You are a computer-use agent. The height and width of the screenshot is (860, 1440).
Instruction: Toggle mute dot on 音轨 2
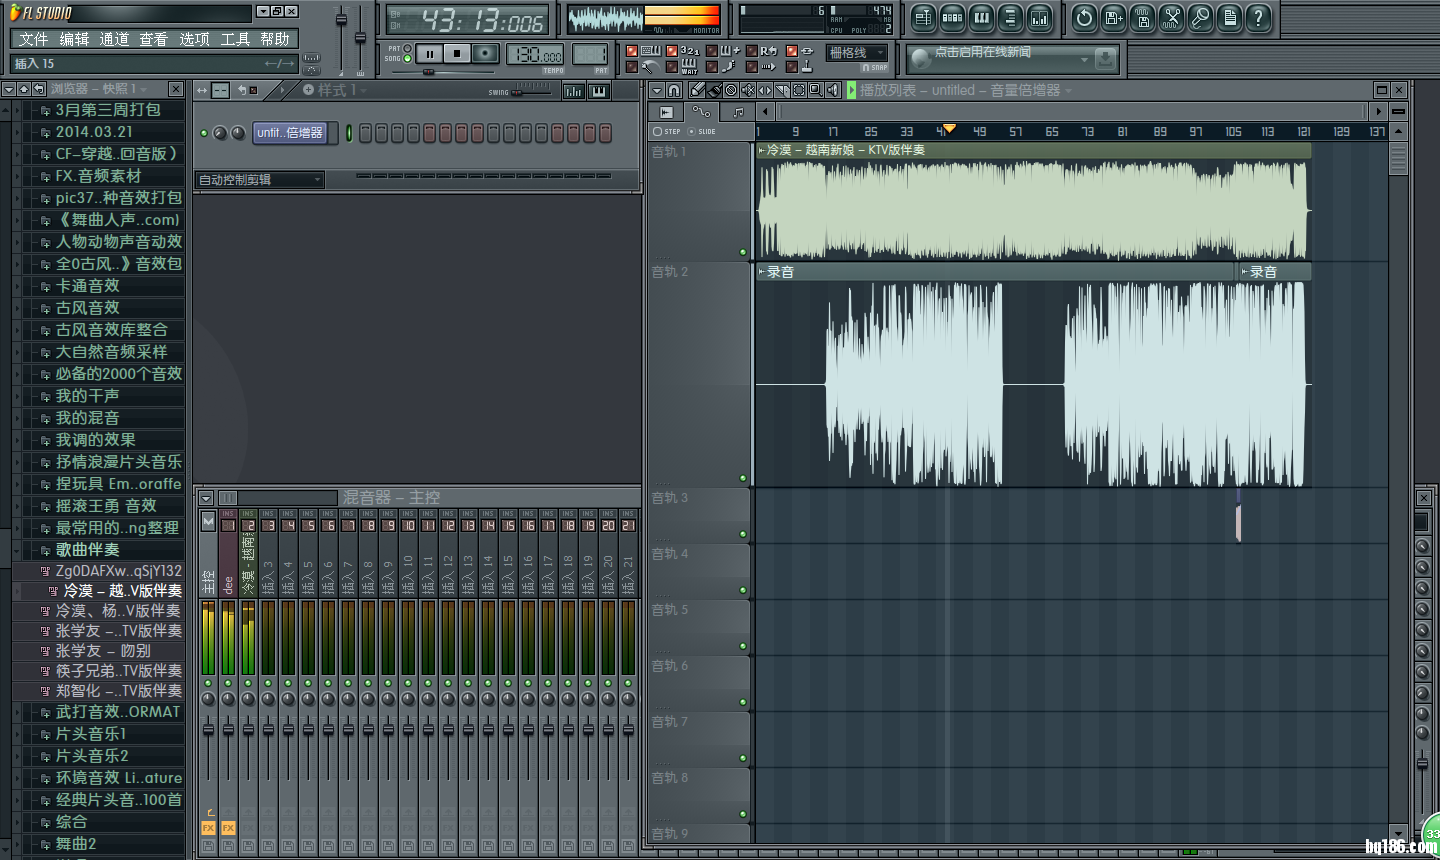point(743,478)
